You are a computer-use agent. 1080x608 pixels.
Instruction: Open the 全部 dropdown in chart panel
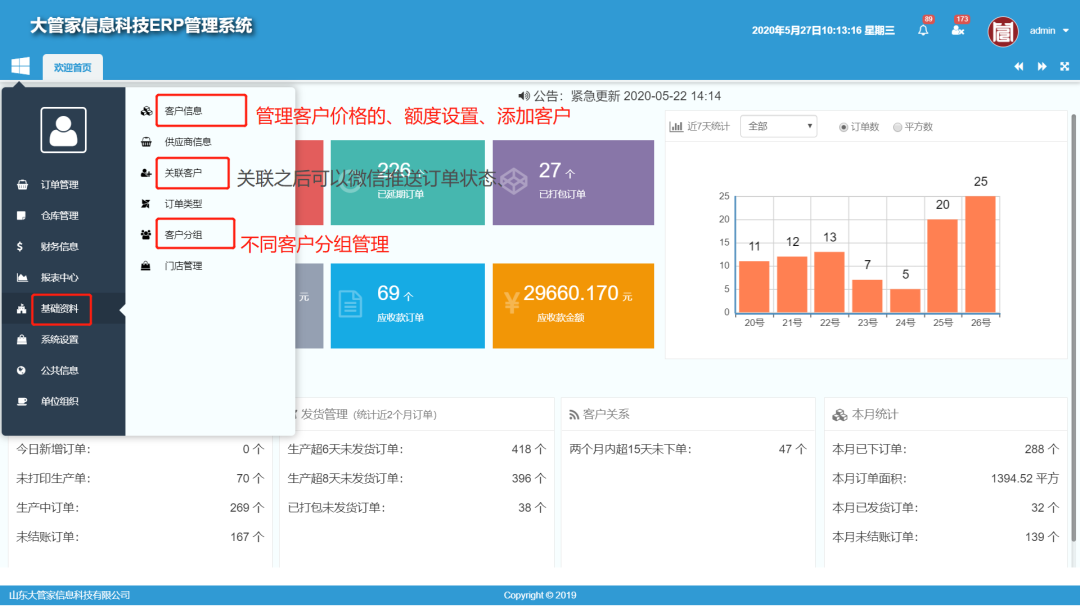[778, 126]
